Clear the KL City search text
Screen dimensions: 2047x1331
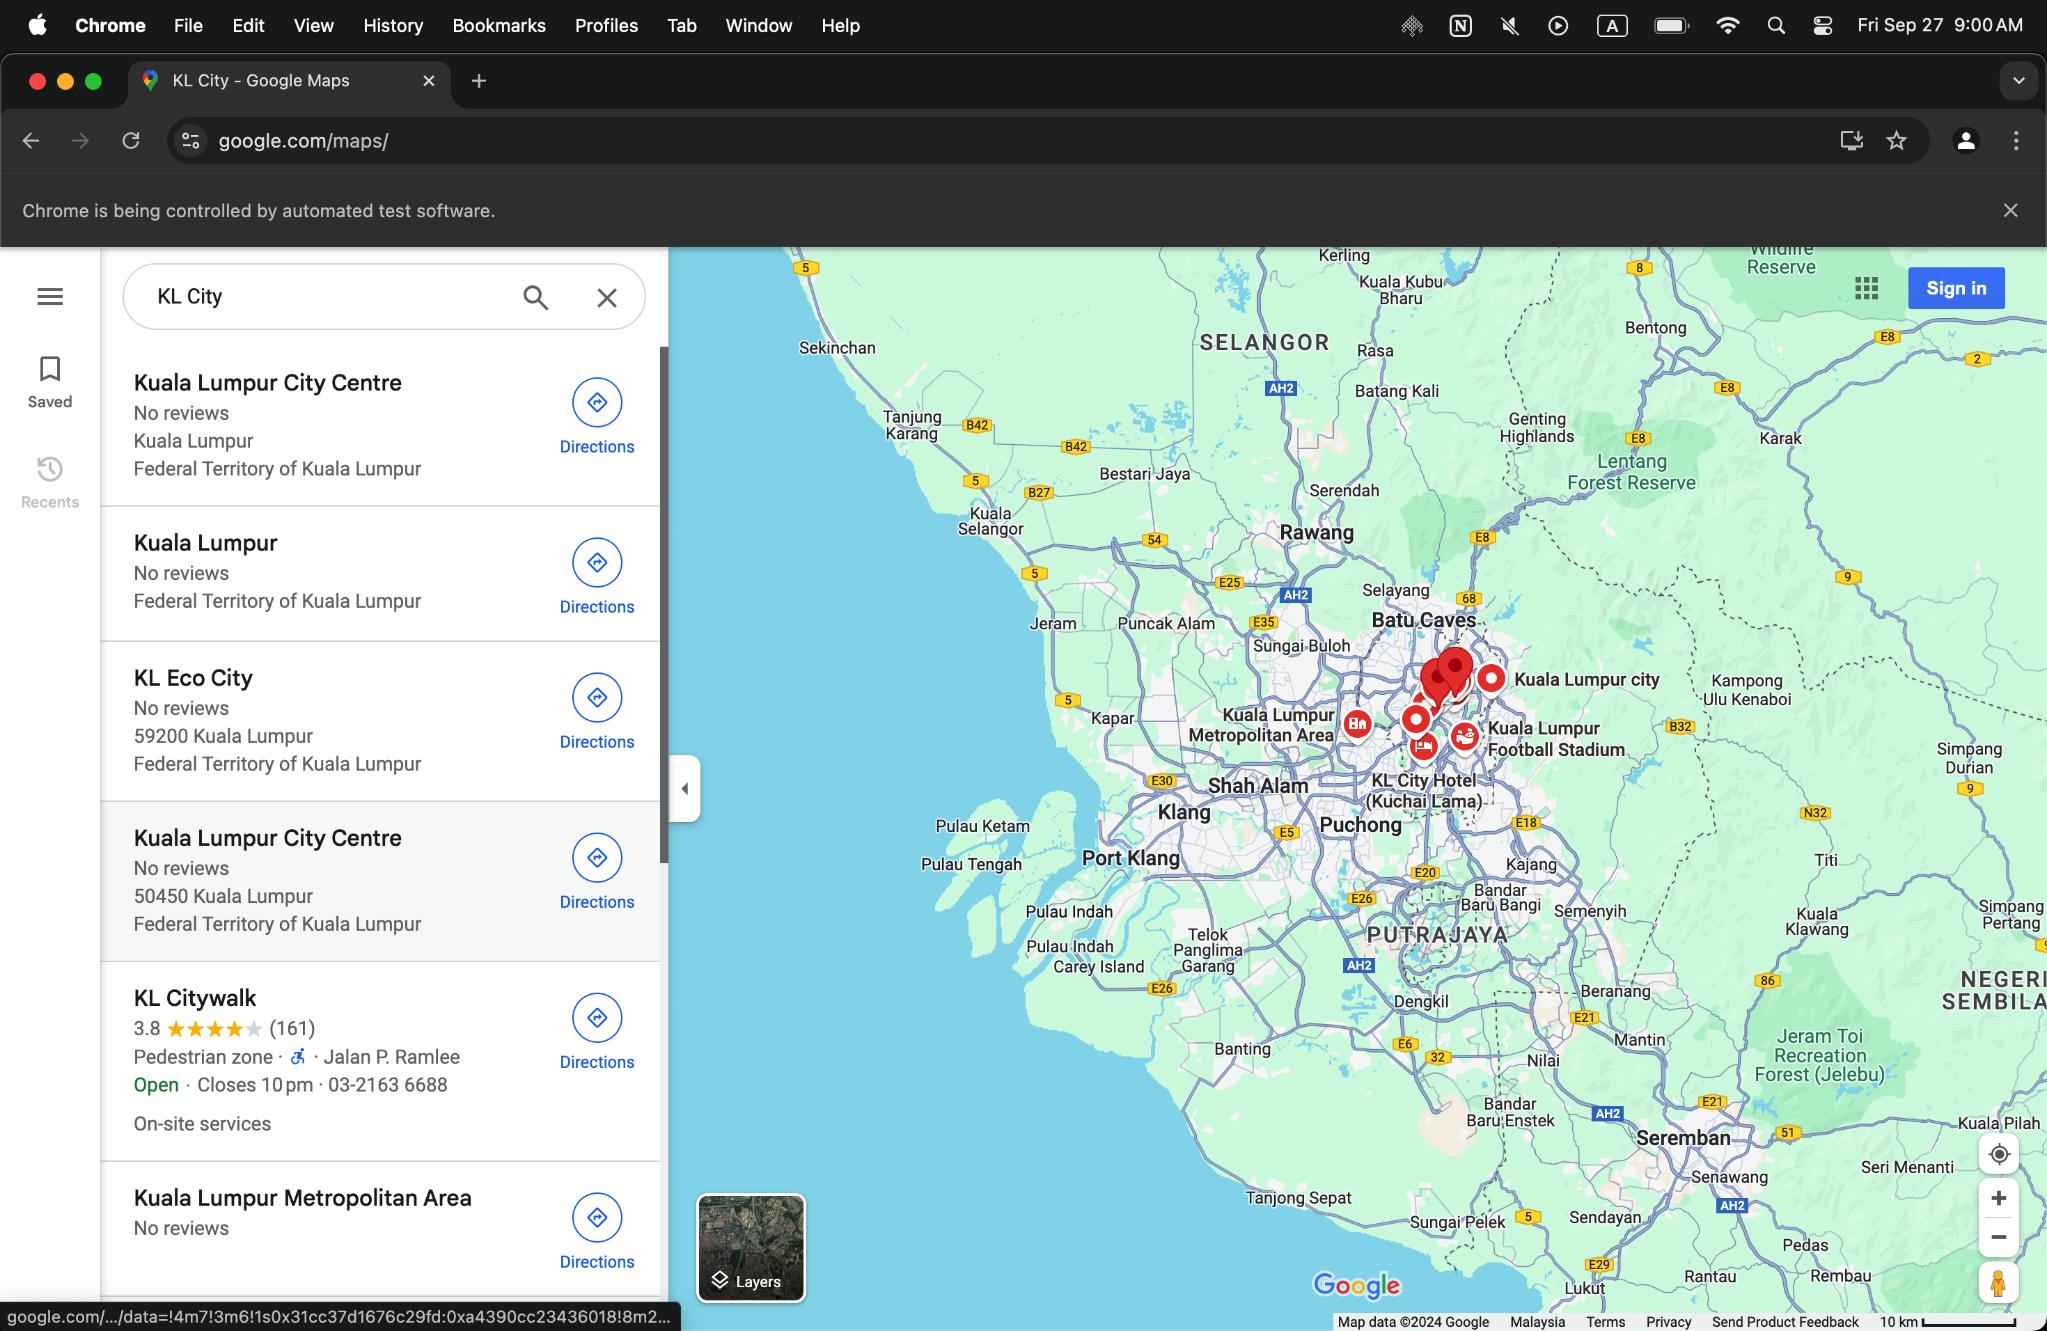pyautogui.click(x=607, y=297)
